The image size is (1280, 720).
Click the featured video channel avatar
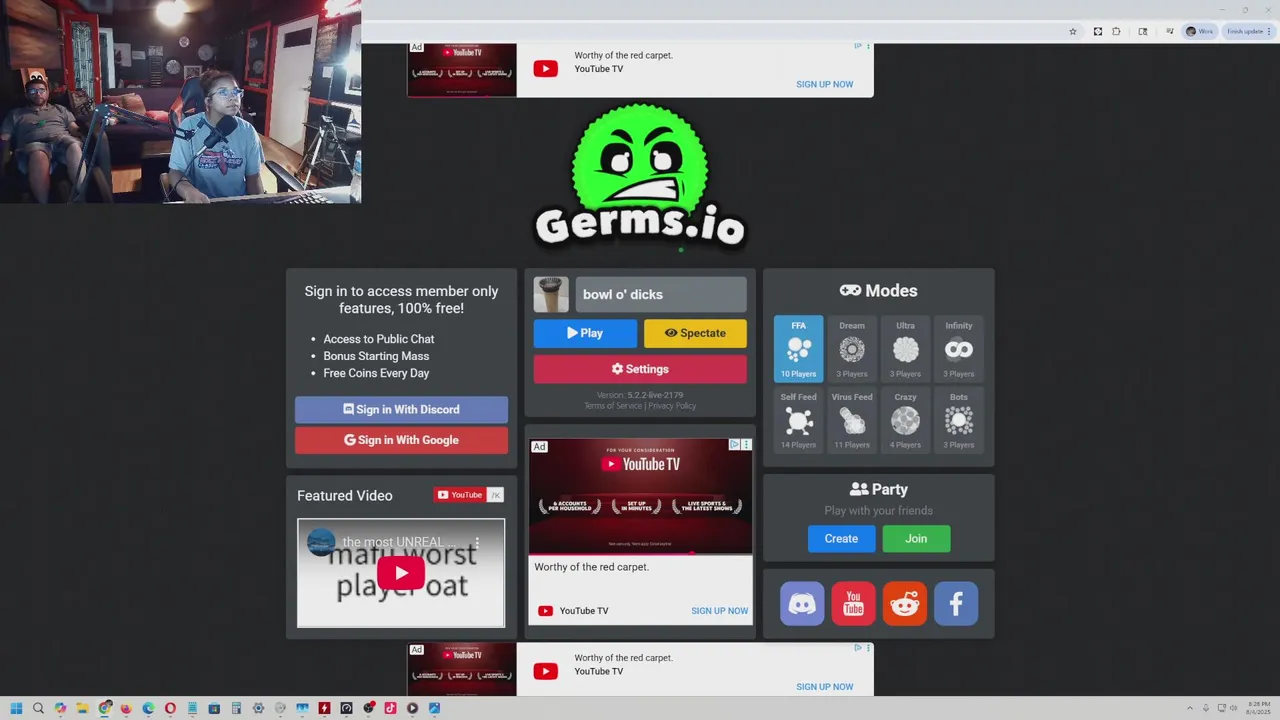pos(321,543)
